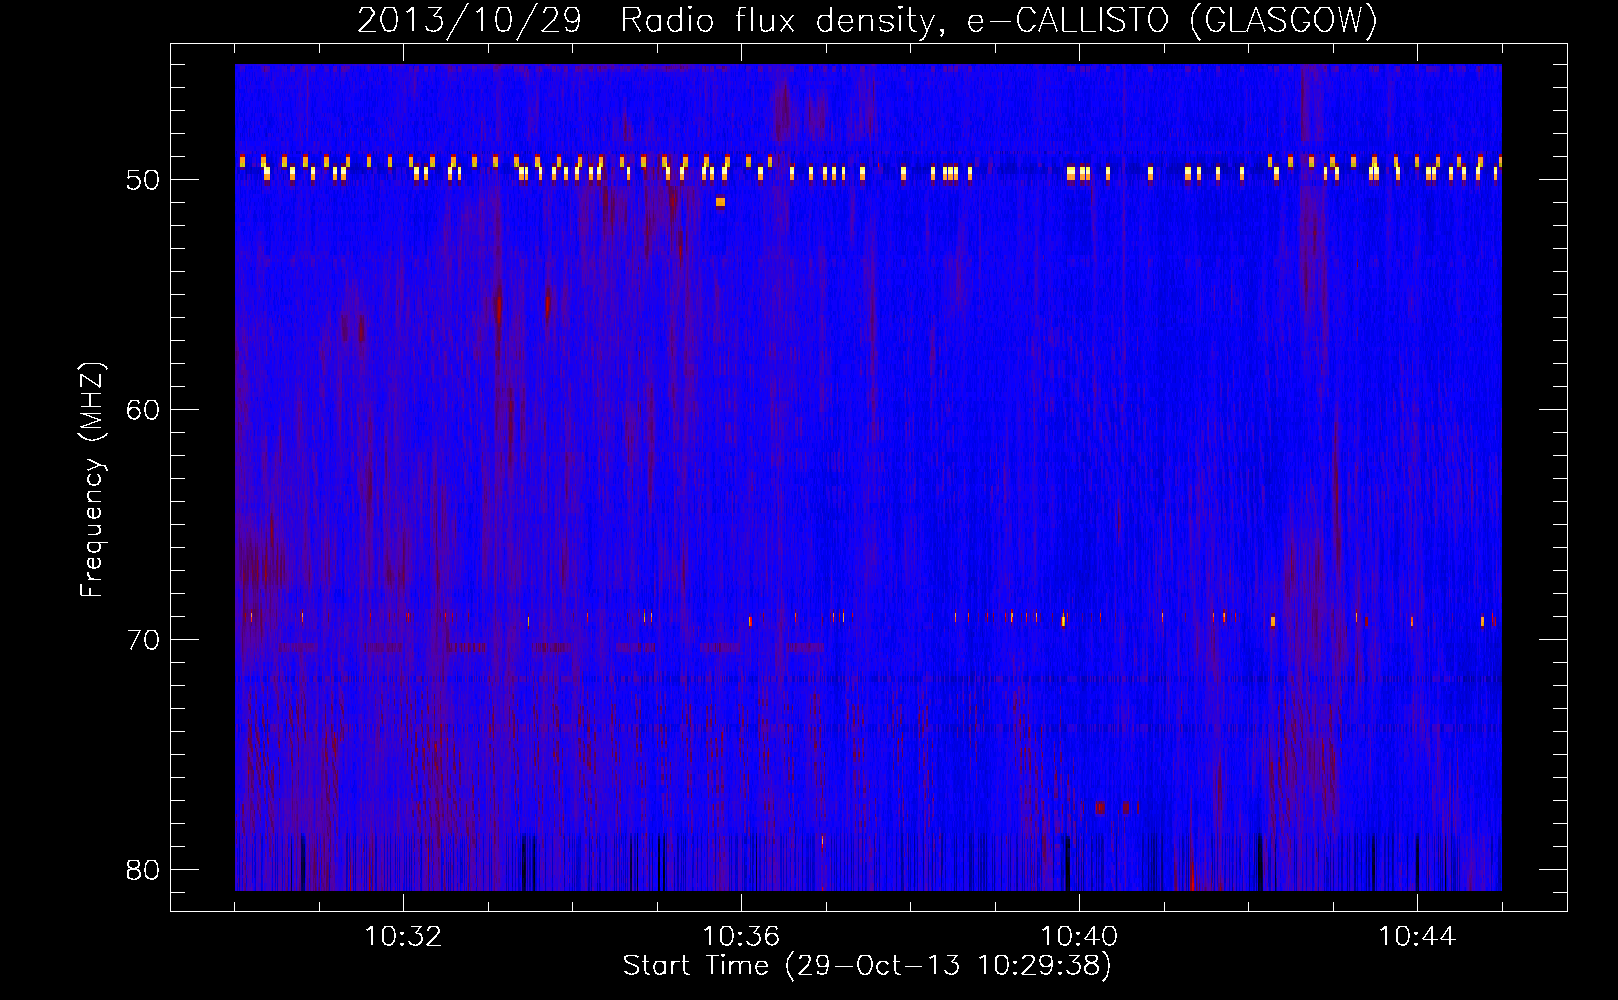Click the 50 MHz frequency tick label
This screenshot has width=1618, height=1000.
143,181
